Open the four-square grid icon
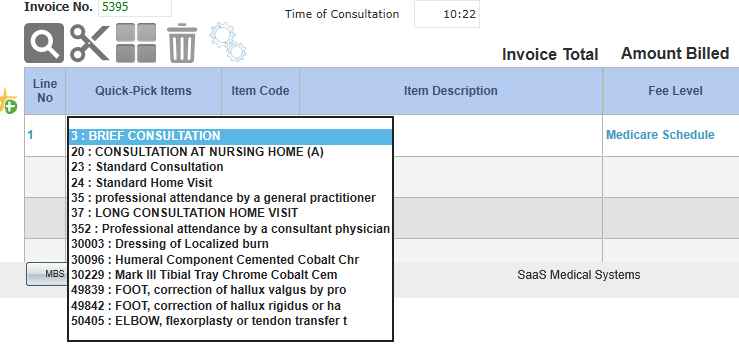 click(x=136, y=43)
